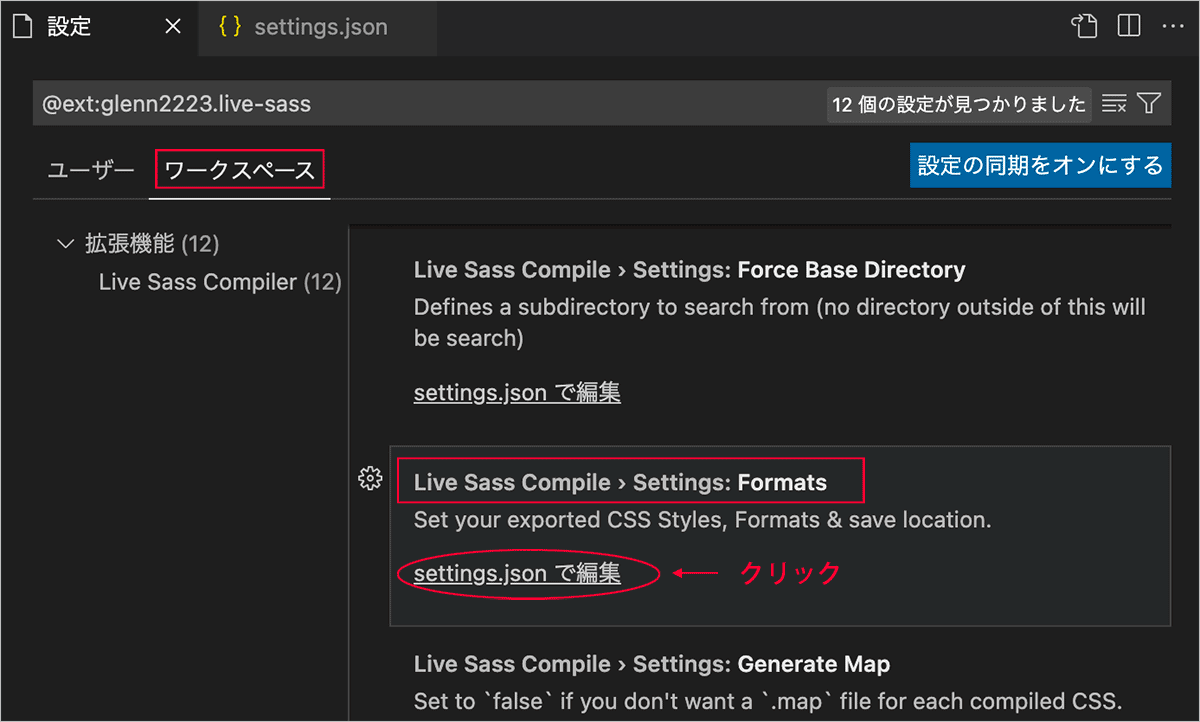Click settings.json で編集 under Formats

[517, 573]
